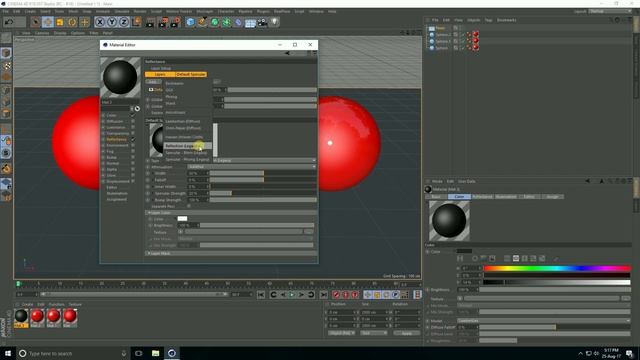Toggle Y axis lock
This screenshot has height=360, width=640.
point(112,22)
